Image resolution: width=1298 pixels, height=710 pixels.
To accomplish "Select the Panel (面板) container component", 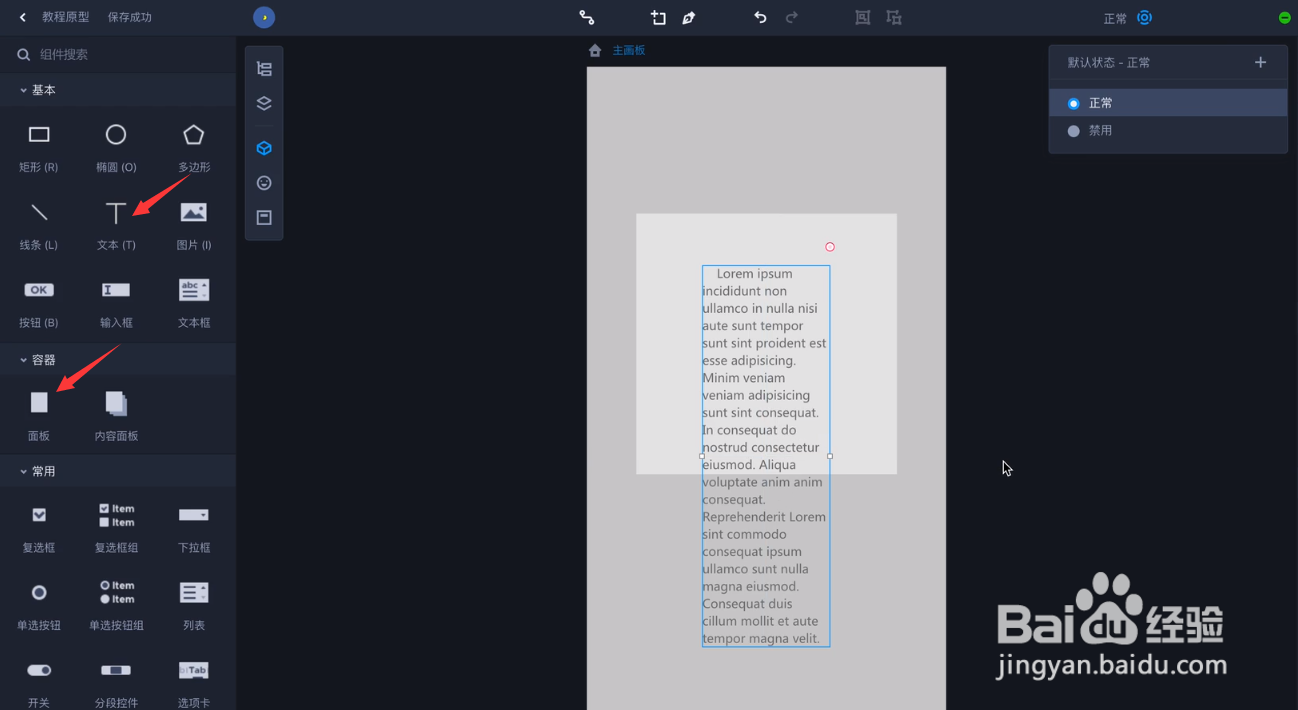I will 39,414.
